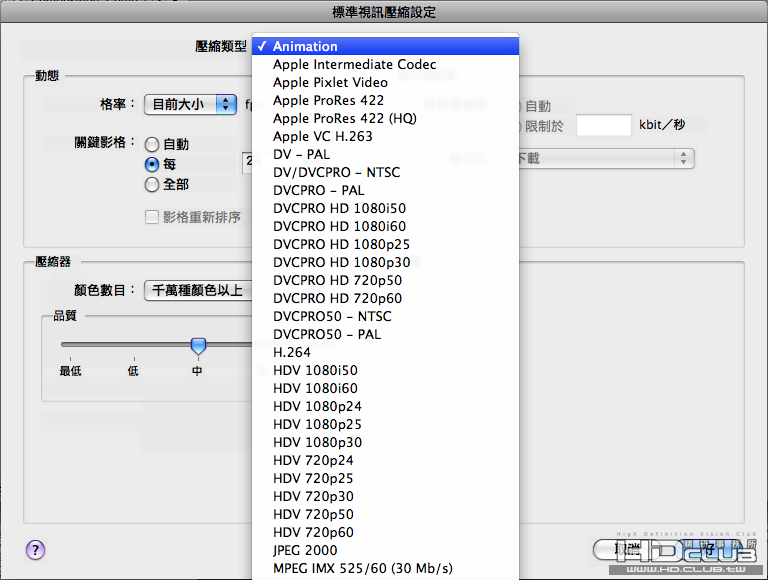Select HDV 1080p24

(x=385, y=406)
